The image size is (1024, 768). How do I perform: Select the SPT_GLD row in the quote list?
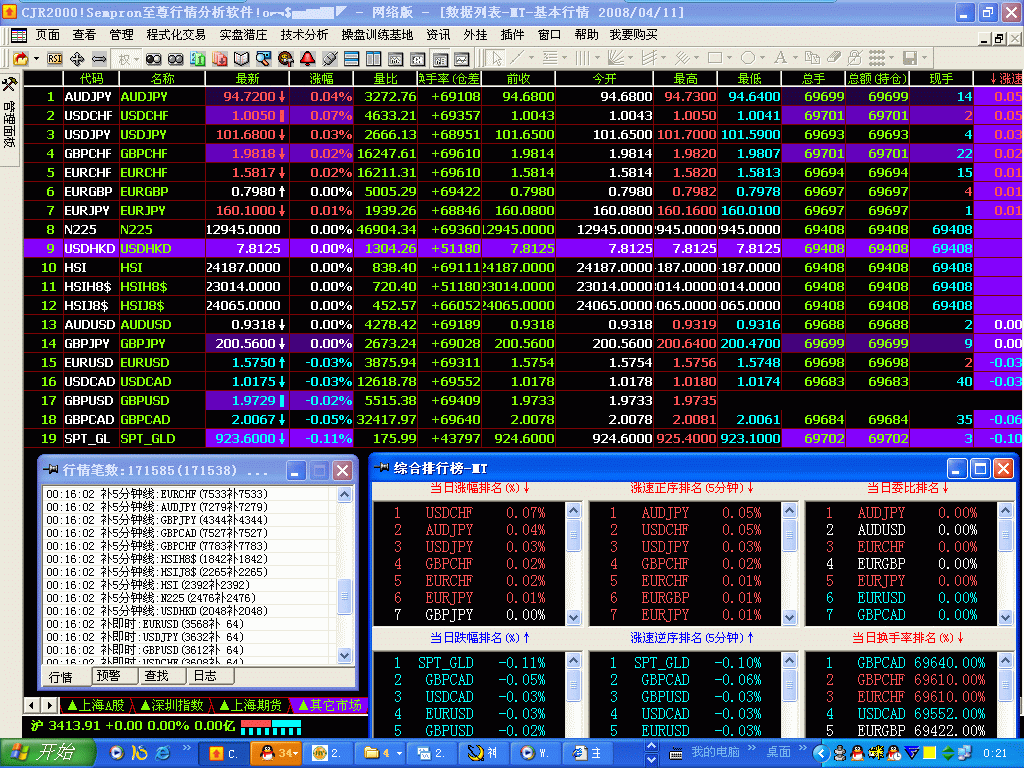click(x=522, y=439)
